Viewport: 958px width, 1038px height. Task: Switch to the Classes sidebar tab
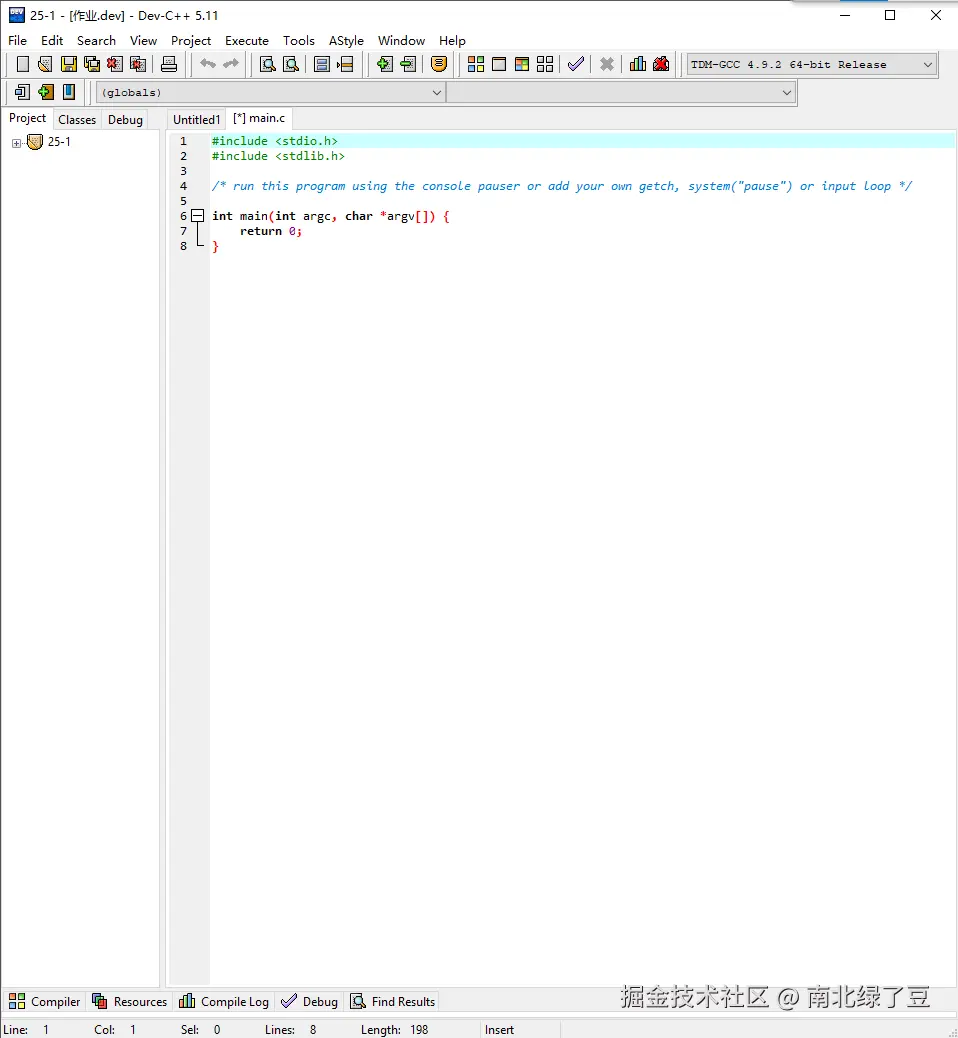coord(77,119)
